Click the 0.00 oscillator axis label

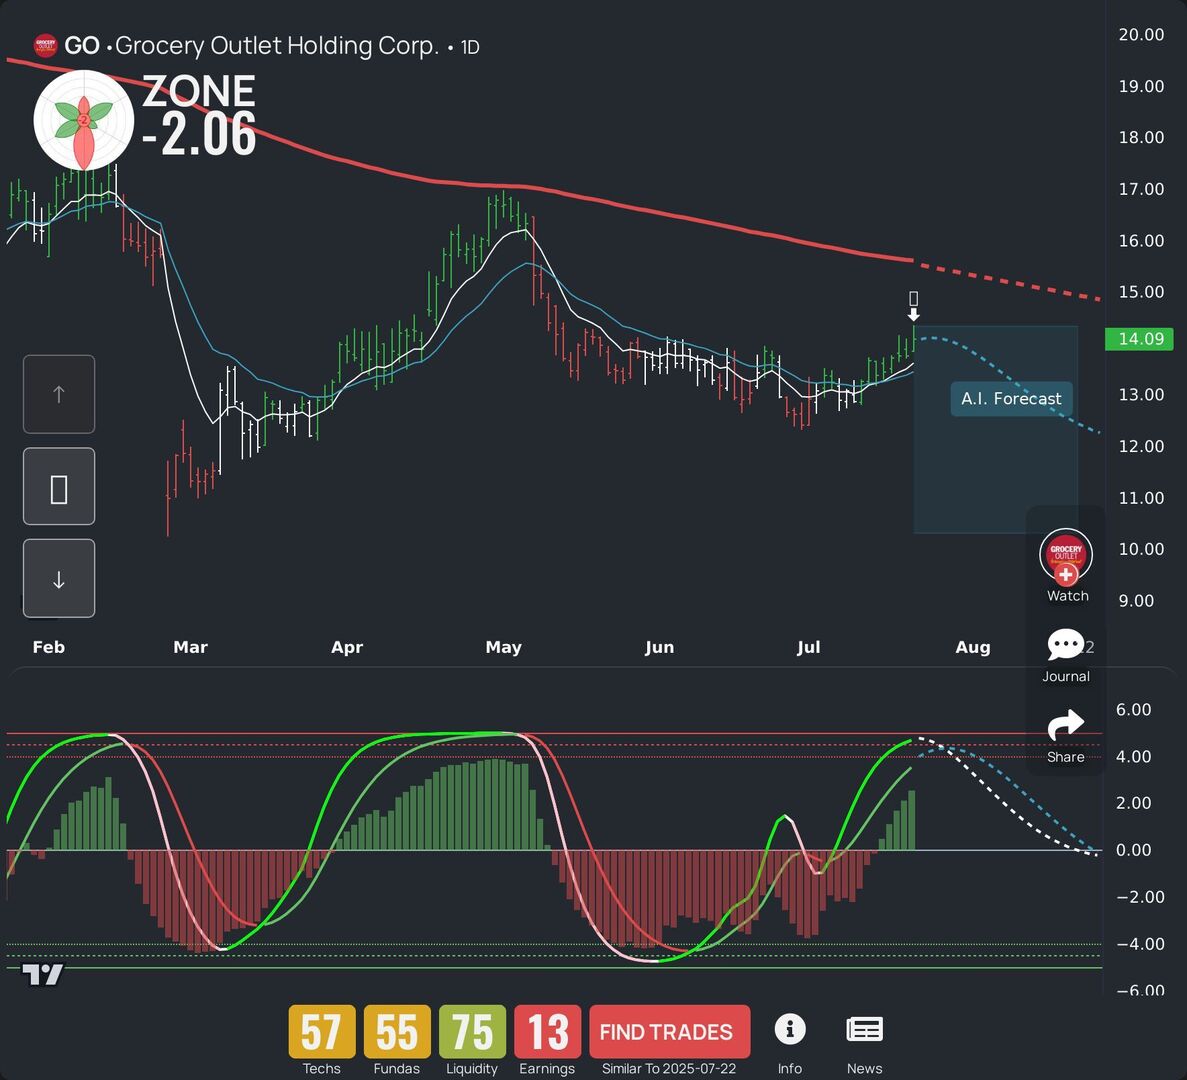pos(1133,850)
